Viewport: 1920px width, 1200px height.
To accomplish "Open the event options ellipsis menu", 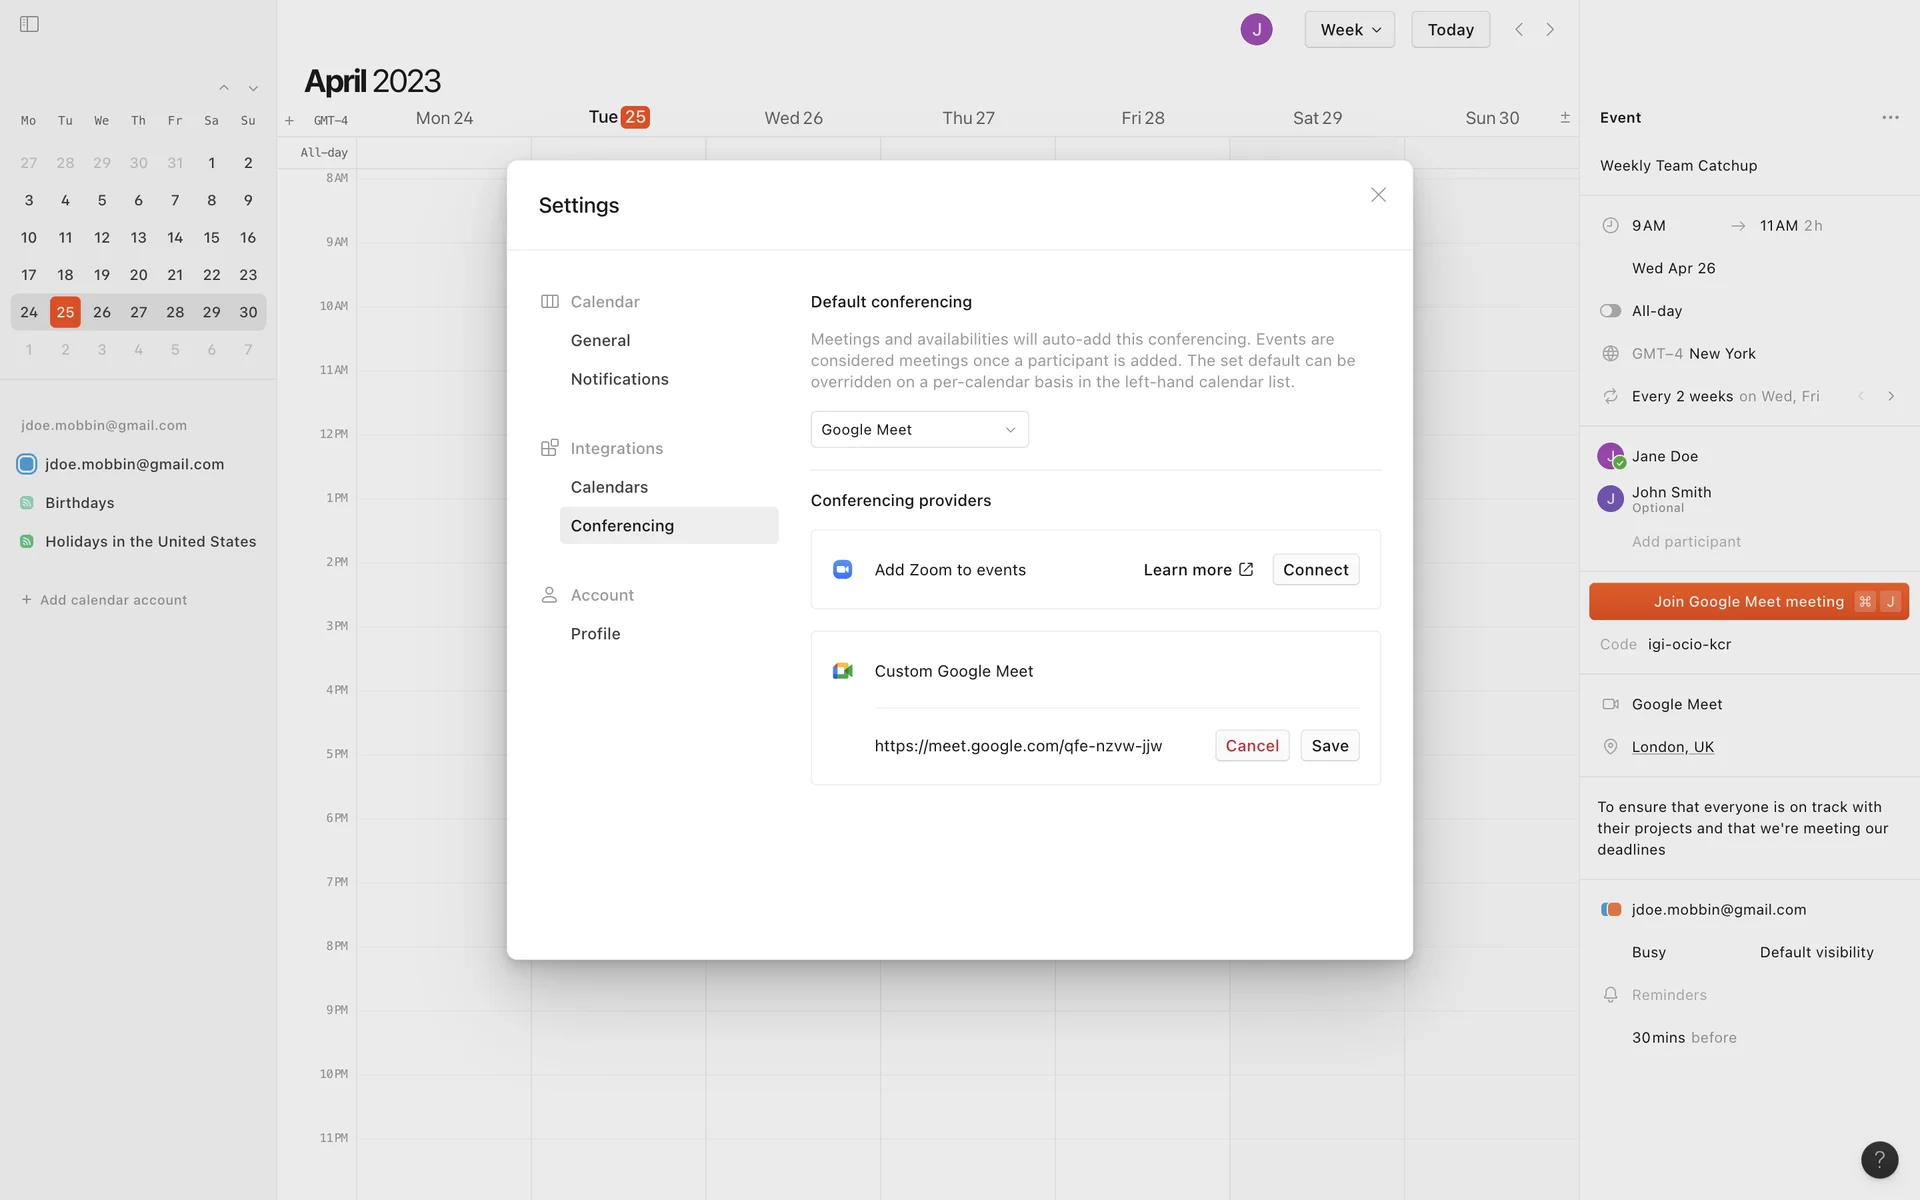I will (x=1889, y=118).
